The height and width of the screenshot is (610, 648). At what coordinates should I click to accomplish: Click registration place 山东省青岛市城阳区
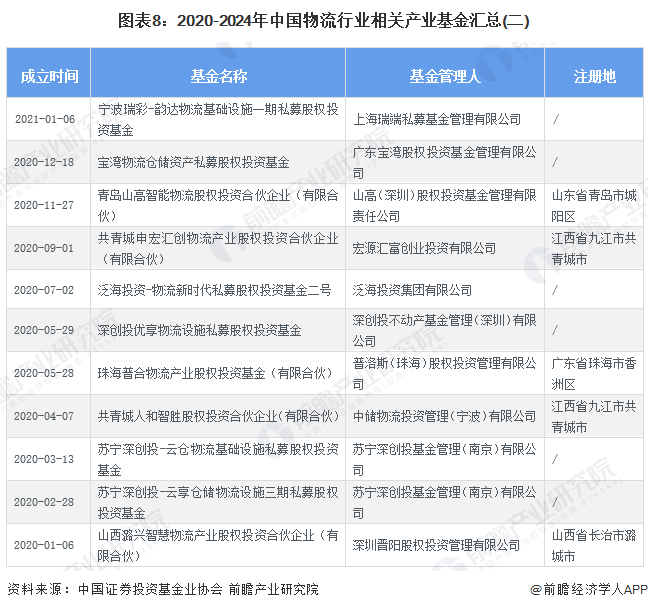(594, 205)
